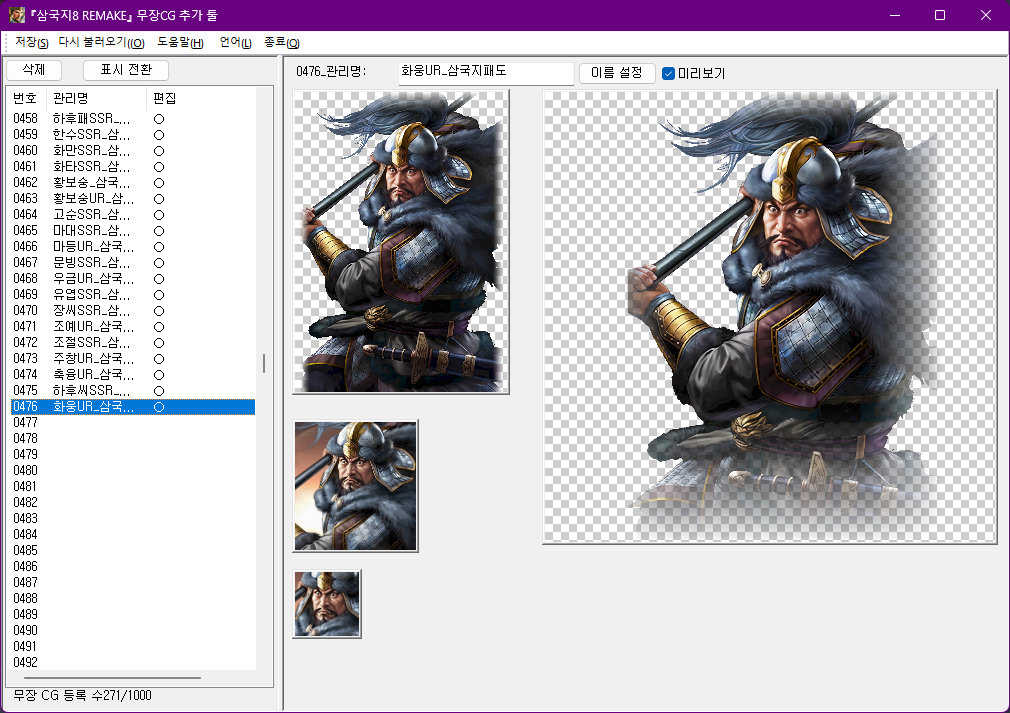The width and height of the screenshot is (1010, 713).
Task: Select row 0467 문빙SSR
Action: [133, 263]
